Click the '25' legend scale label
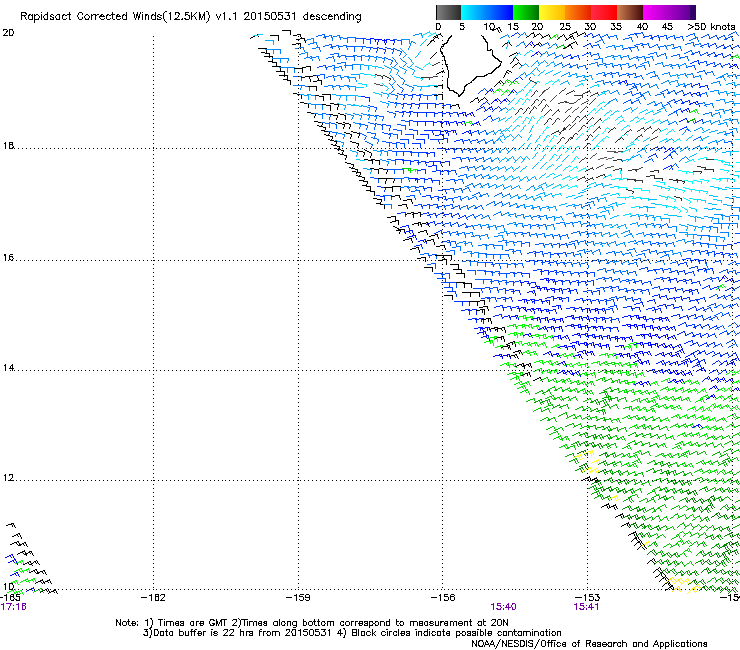Viewport: 740px width, 650px height. tap(565, 27)
